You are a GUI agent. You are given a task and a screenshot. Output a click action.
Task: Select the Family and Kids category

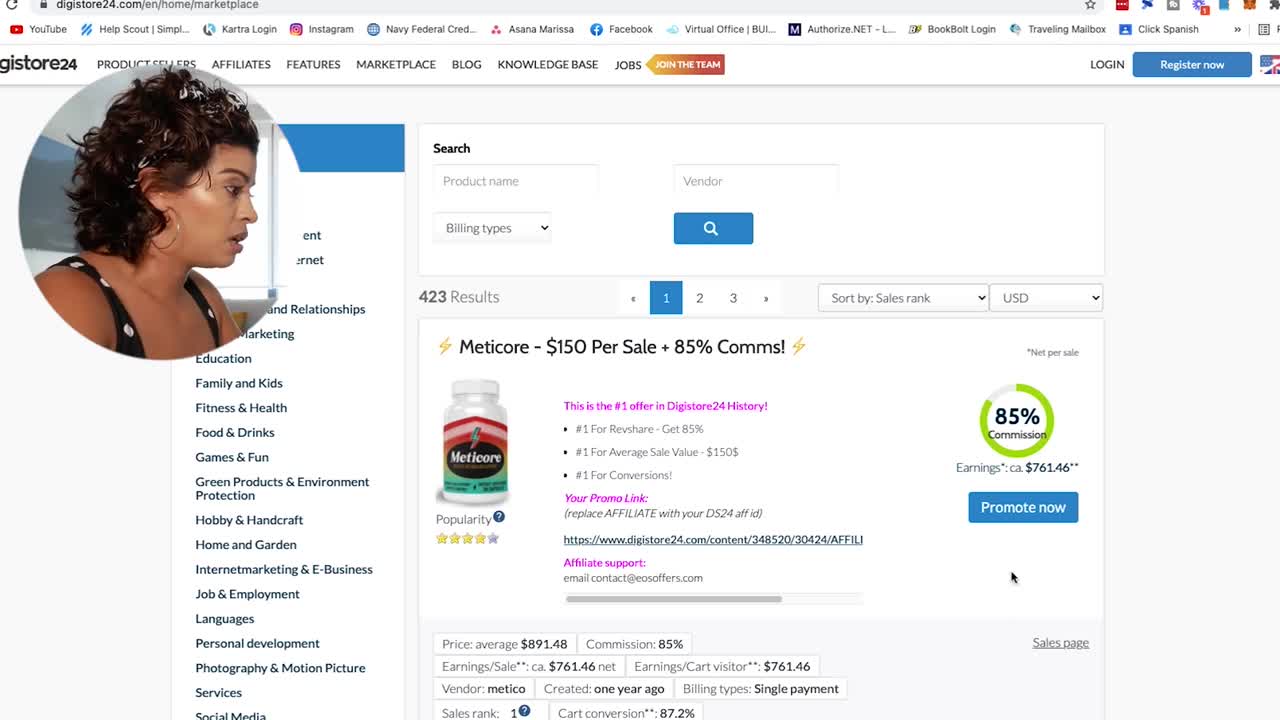[x=239, y=383]
